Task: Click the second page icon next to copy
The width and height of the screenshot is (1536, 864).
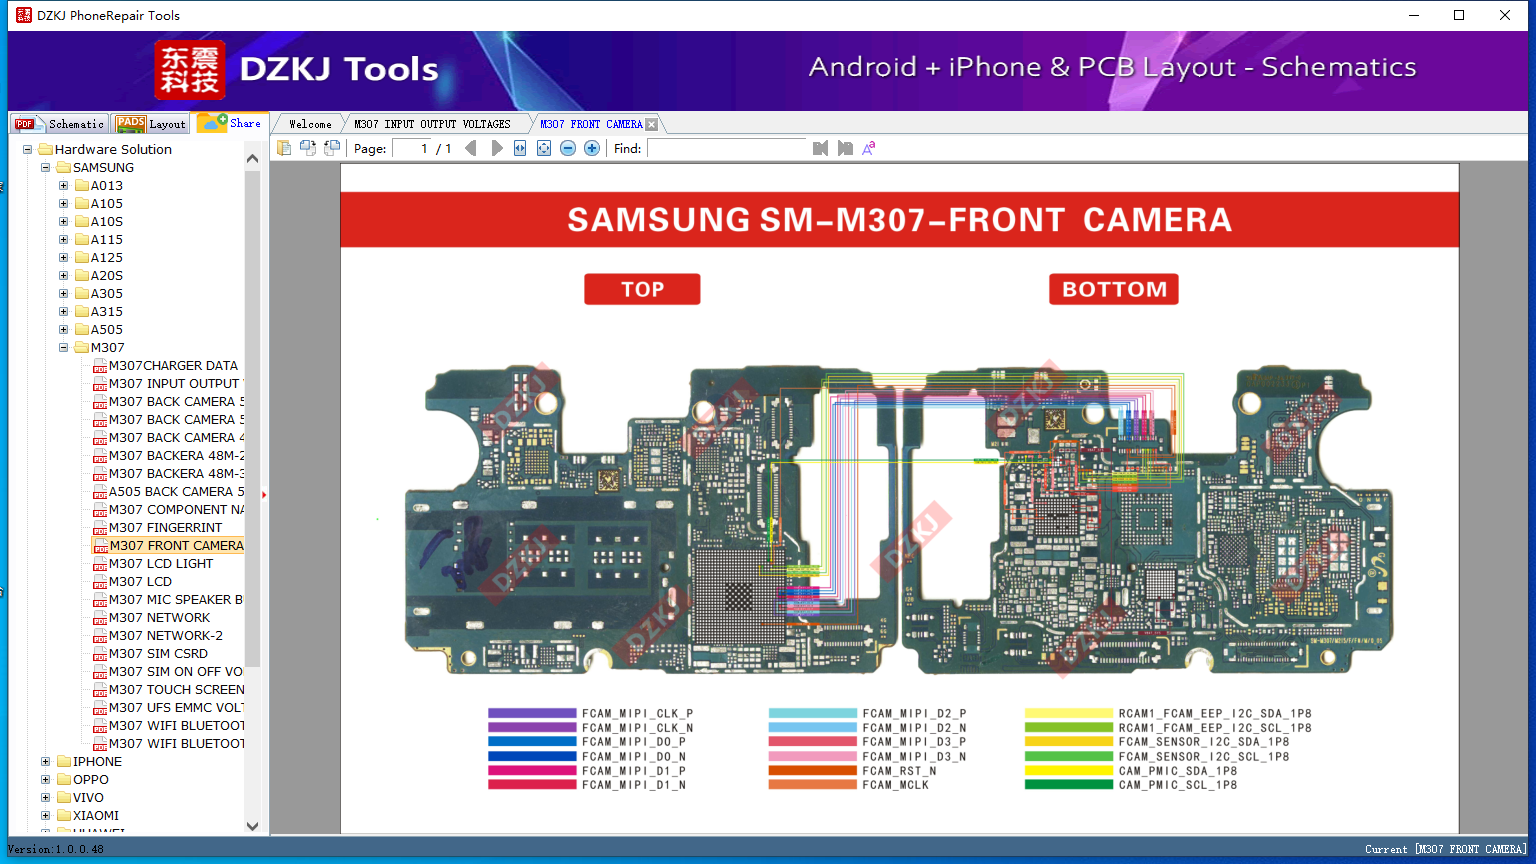Action: (308, 148)
